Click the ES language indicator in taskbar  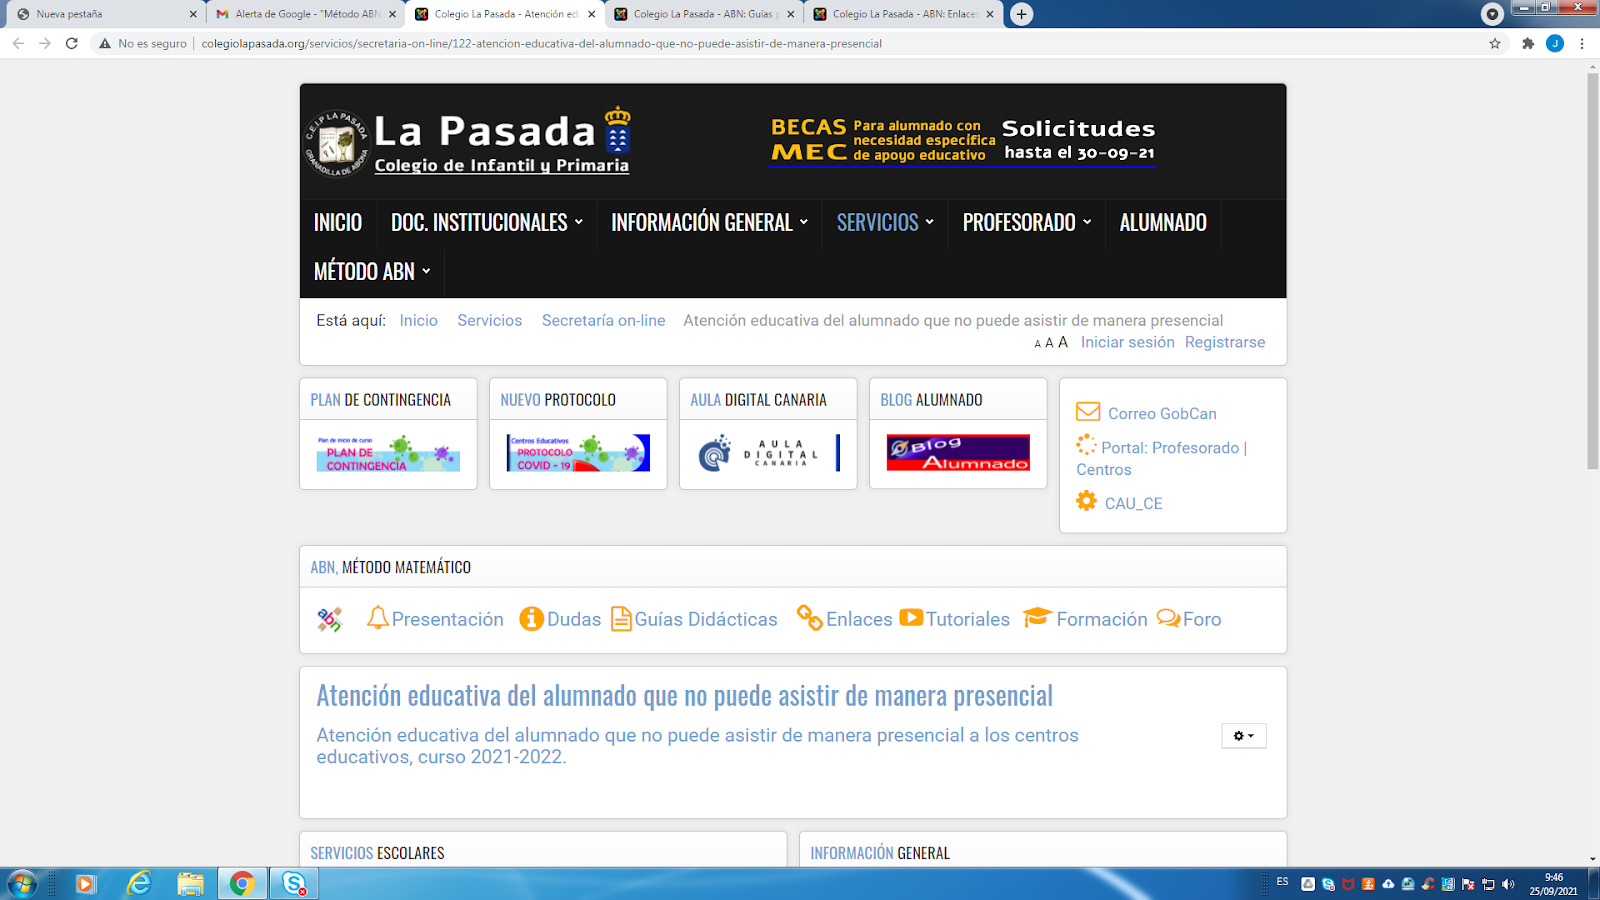[x=1283, y=882]
